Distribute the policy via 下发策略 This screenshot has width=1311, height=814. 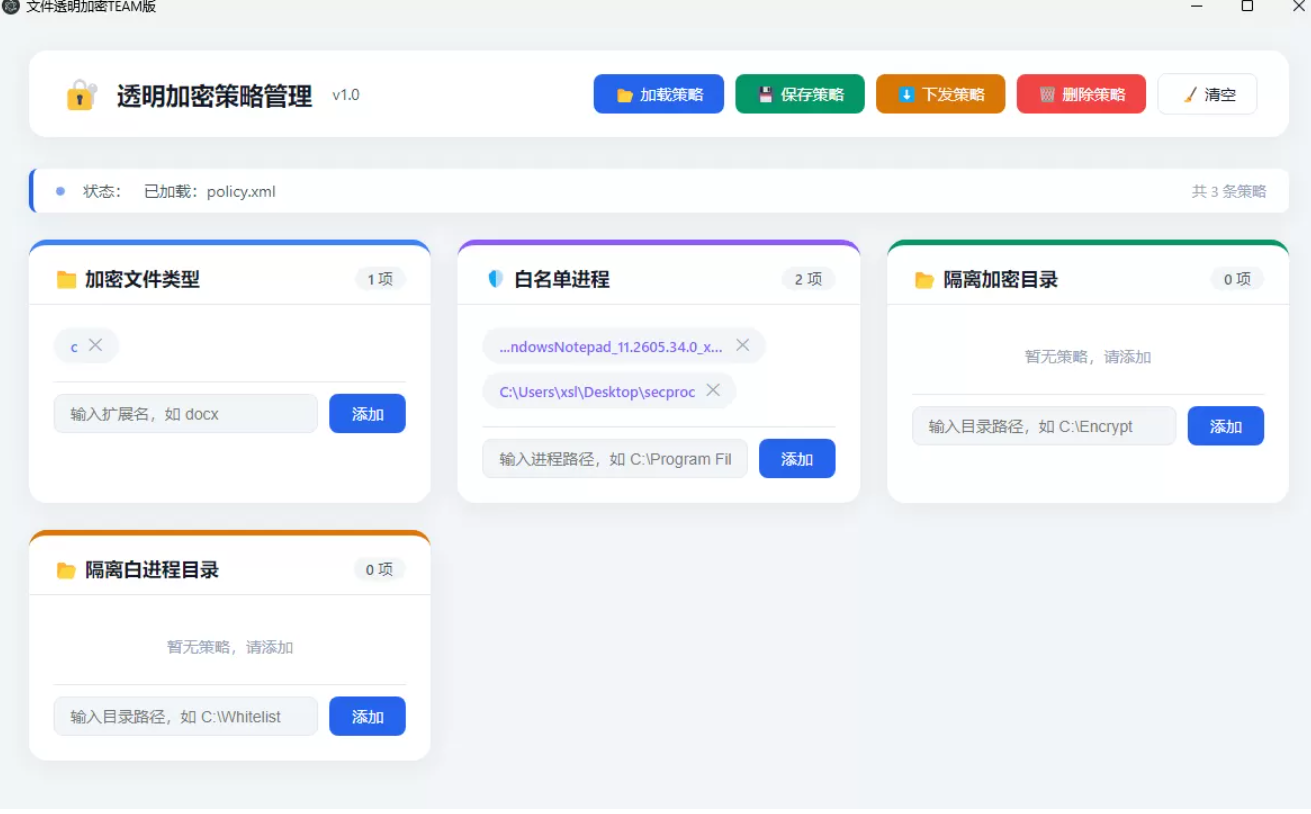click(941, 94)
